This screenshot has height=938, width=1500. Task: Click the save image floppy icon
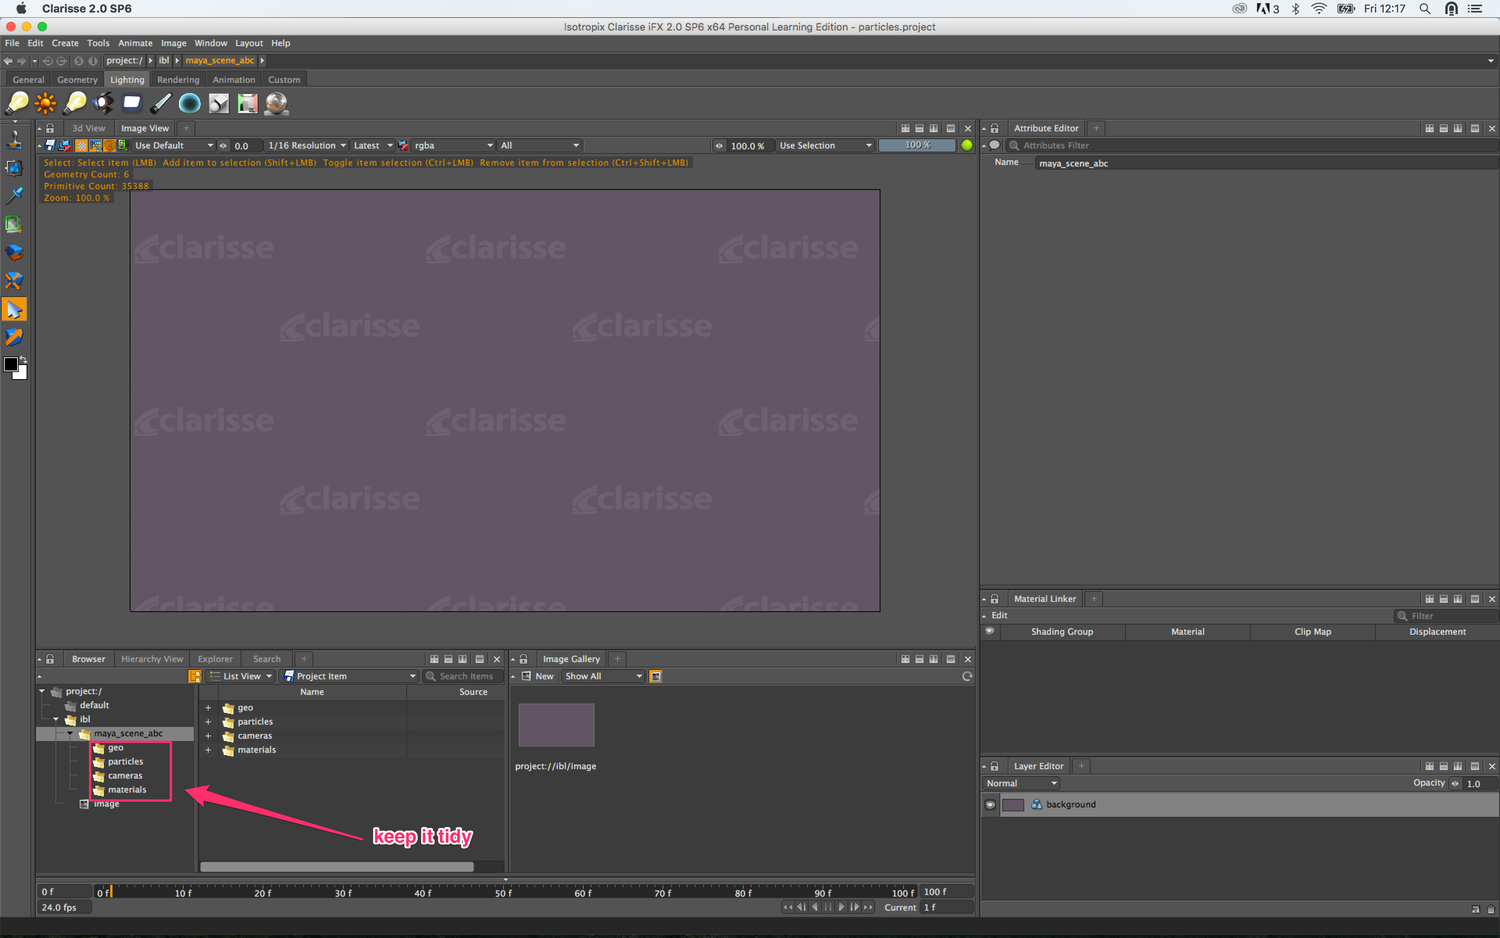50,146
